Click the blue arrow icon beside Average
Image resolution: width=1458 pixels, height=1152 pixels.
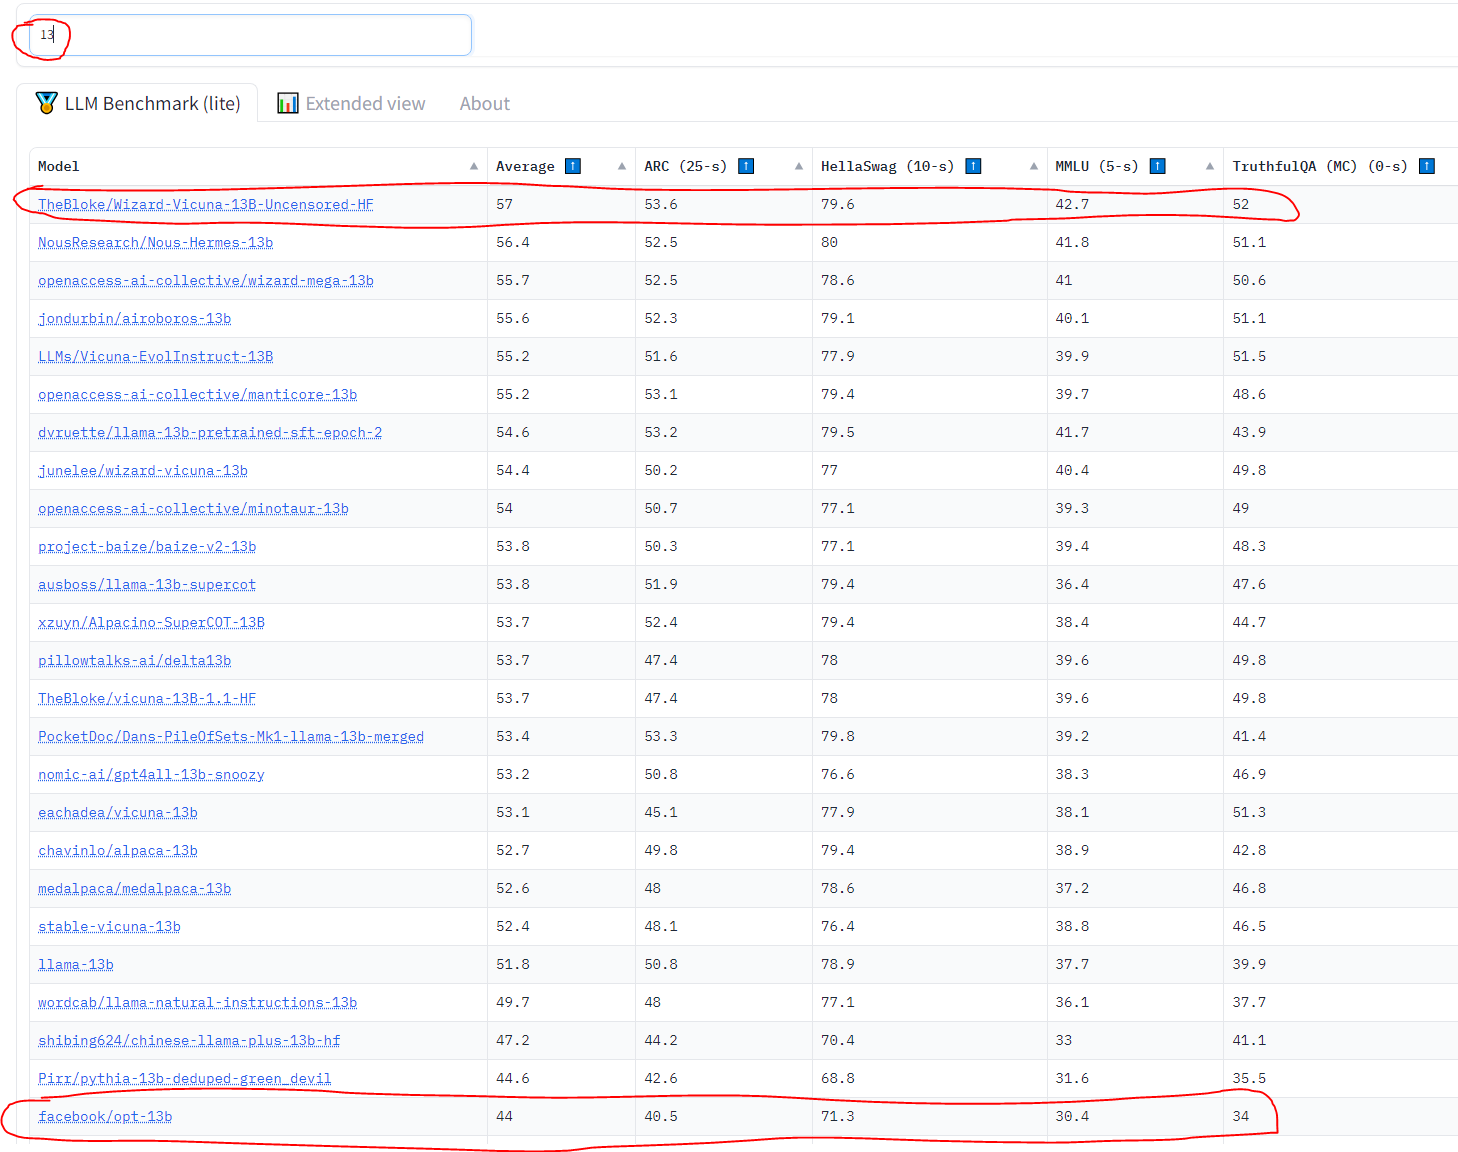click(x=573, y=166)
